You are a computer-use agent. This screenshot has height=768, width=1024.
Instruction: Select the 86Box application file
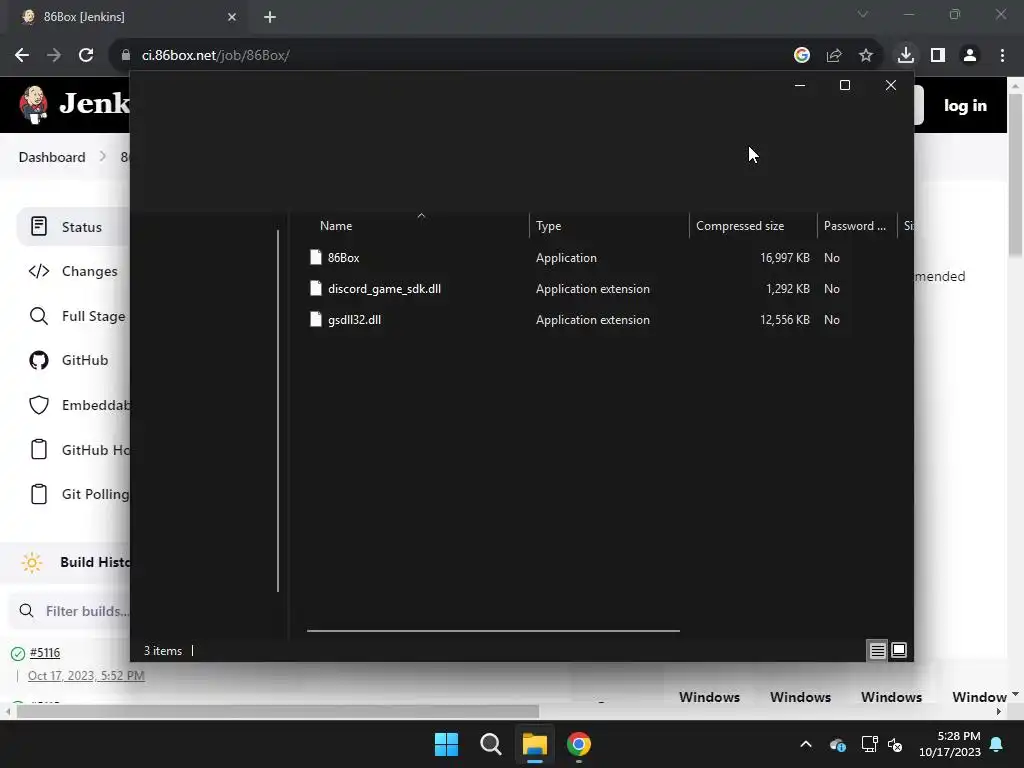(344, 258)
